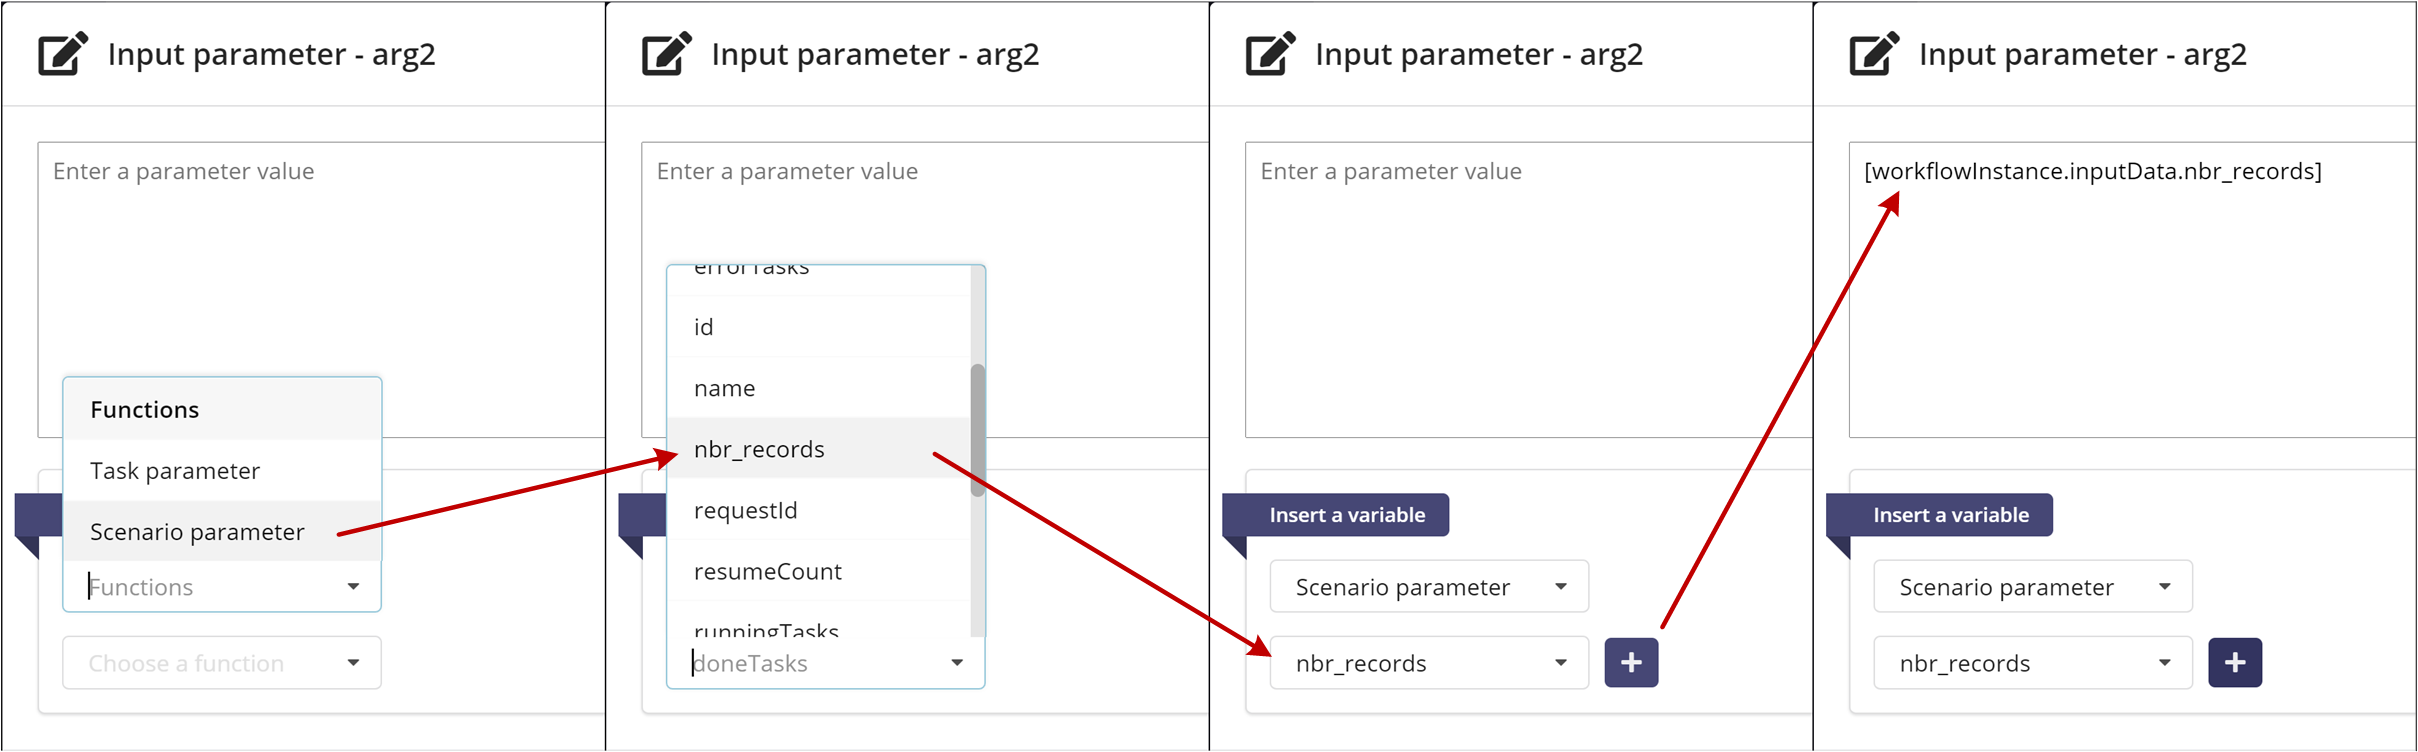Select the Task parameter option
This screenshot has height=752, width=2418.
(x=222, y=471)
